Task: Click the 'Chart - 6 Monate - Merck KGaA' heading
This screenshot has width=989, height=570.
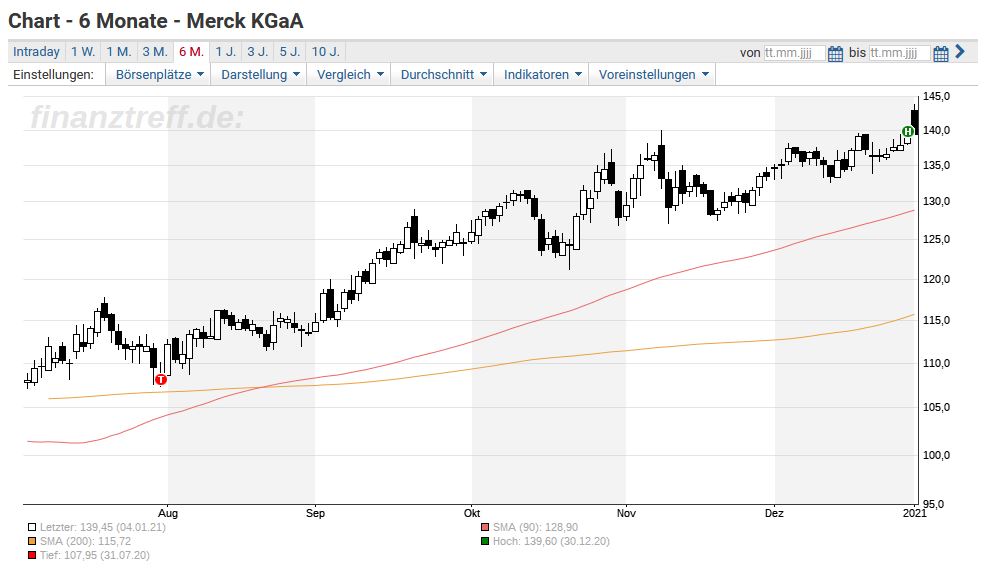Action: [155, 21]
